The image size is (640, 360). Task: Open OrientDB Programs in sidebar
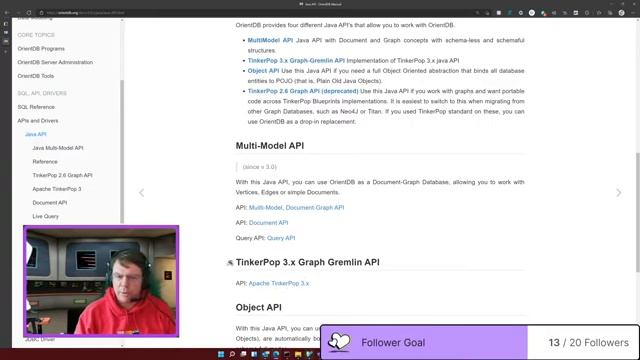click(x=41, y=49)
